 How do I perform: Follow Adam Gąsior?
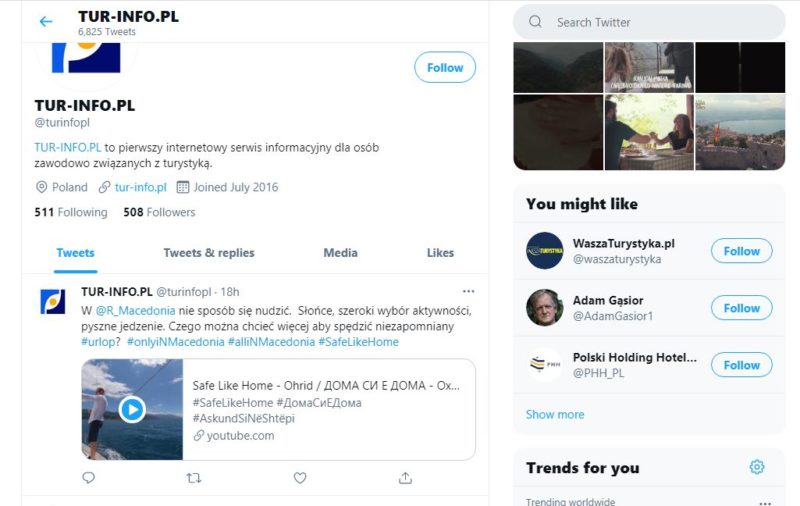point(741,308)
